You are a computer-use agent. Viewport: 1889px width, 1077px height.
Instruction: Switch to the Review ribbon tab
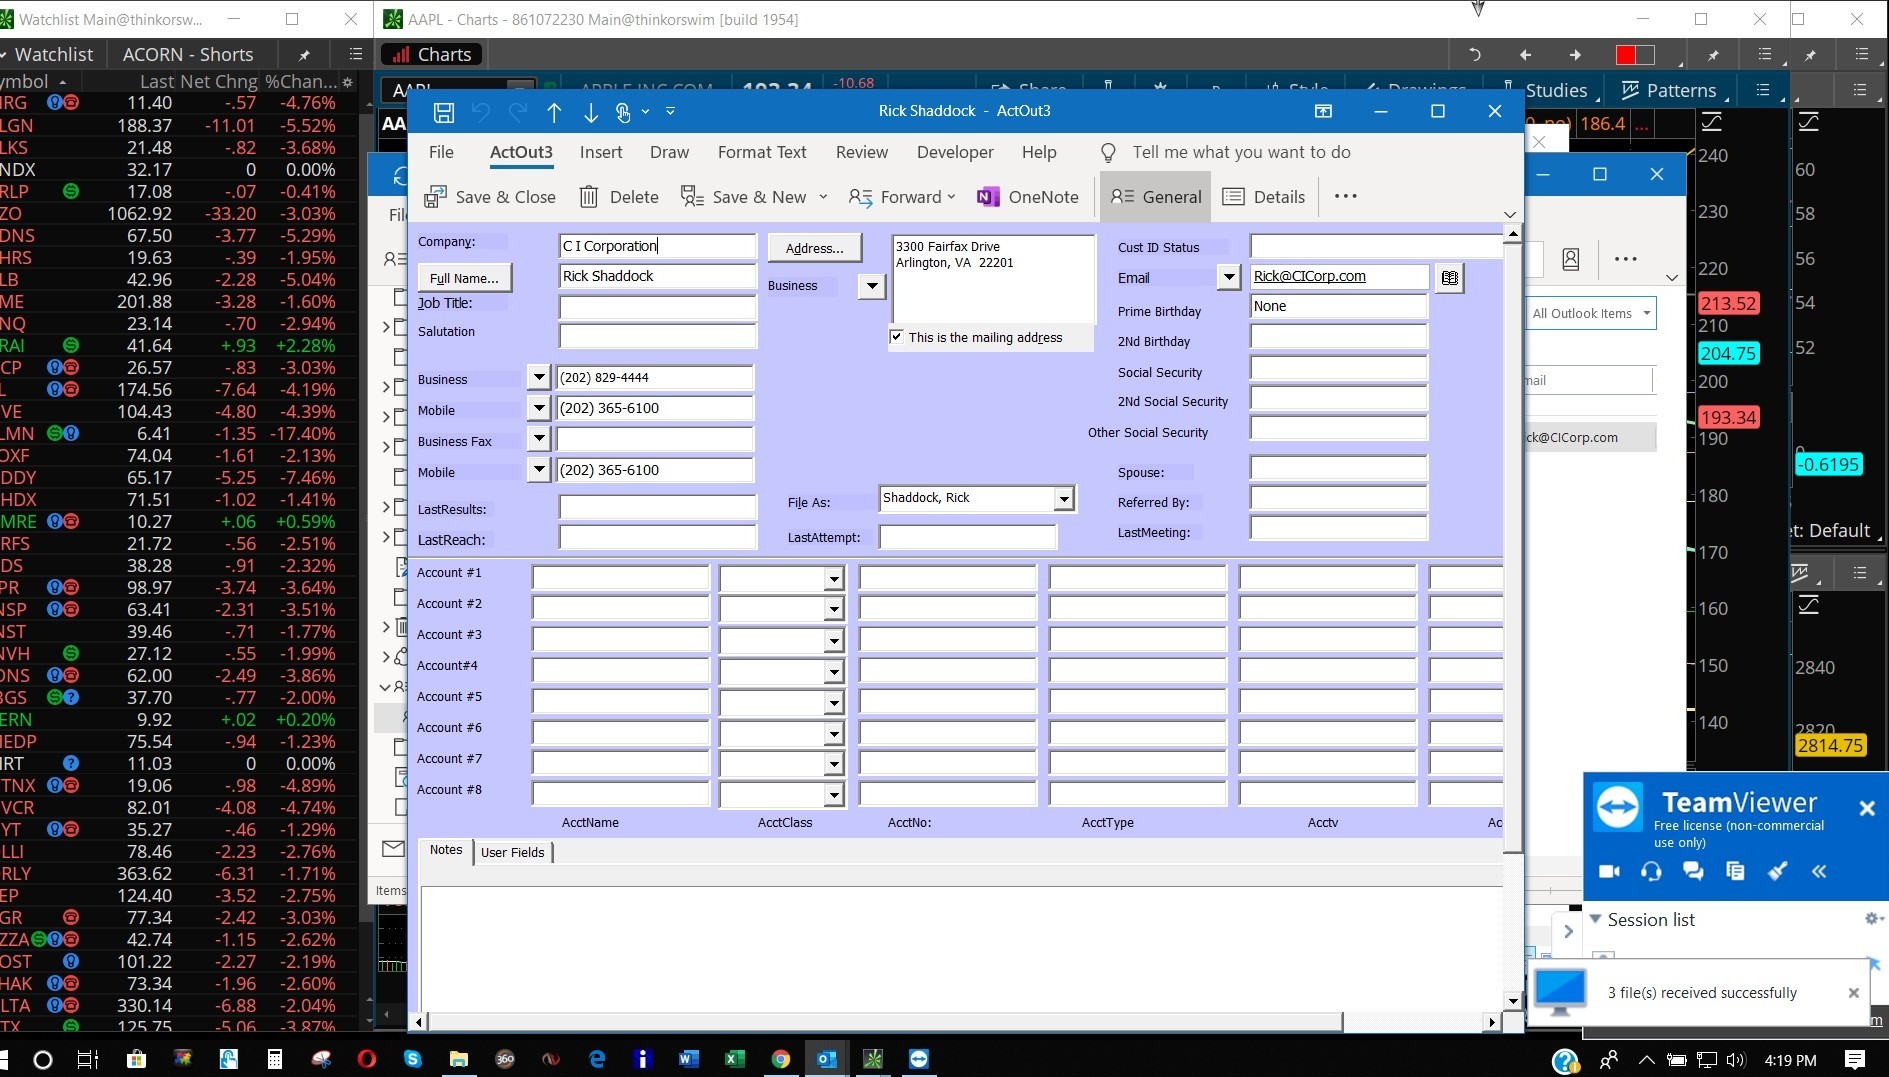[862, 152]
